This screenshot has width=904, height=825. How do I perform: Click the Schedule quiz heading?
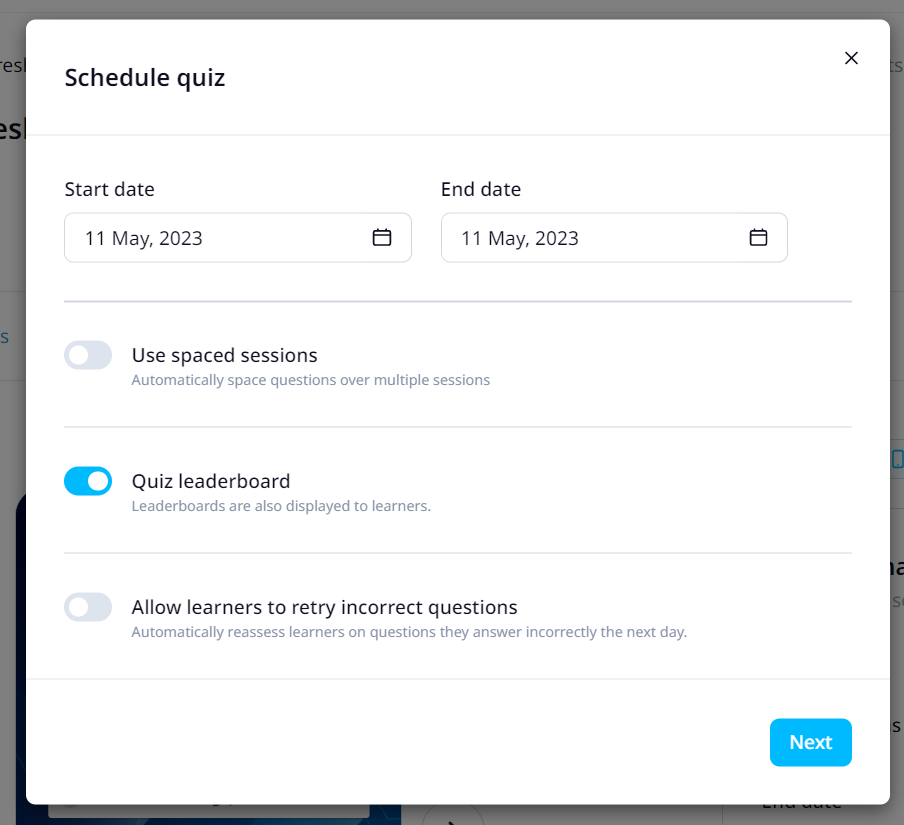(144, 77)
